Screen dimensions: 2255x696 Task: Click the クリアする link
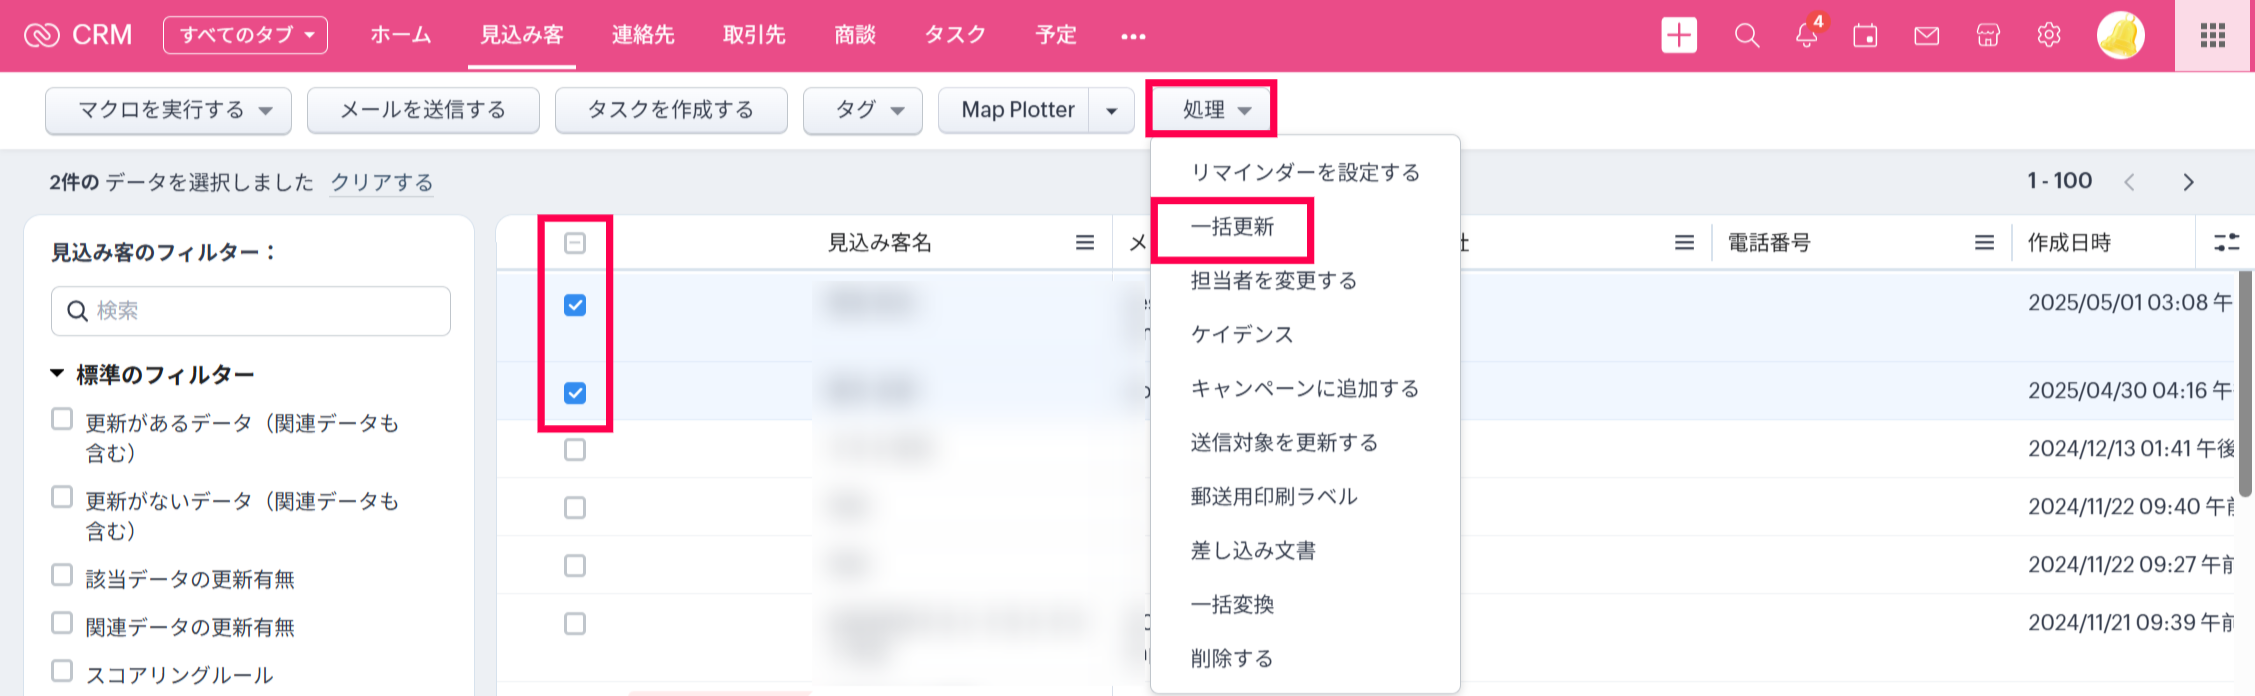click(381, 182)
